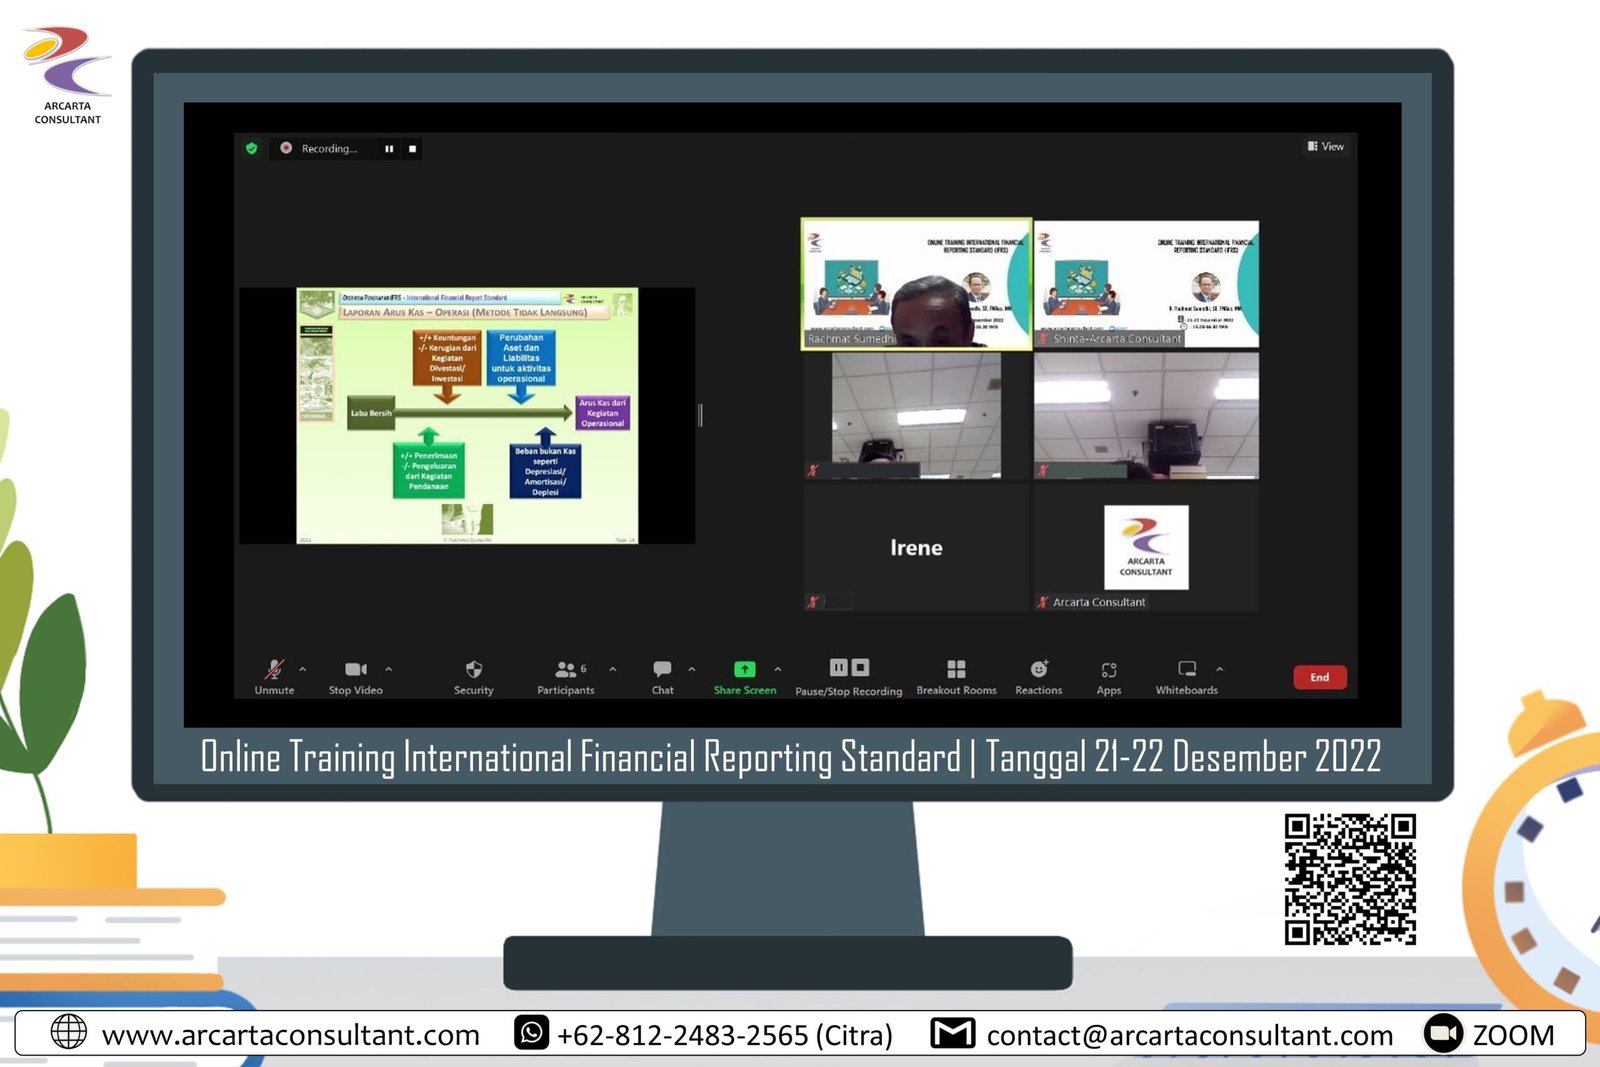Open the View layout menu

coord(1326,147)
